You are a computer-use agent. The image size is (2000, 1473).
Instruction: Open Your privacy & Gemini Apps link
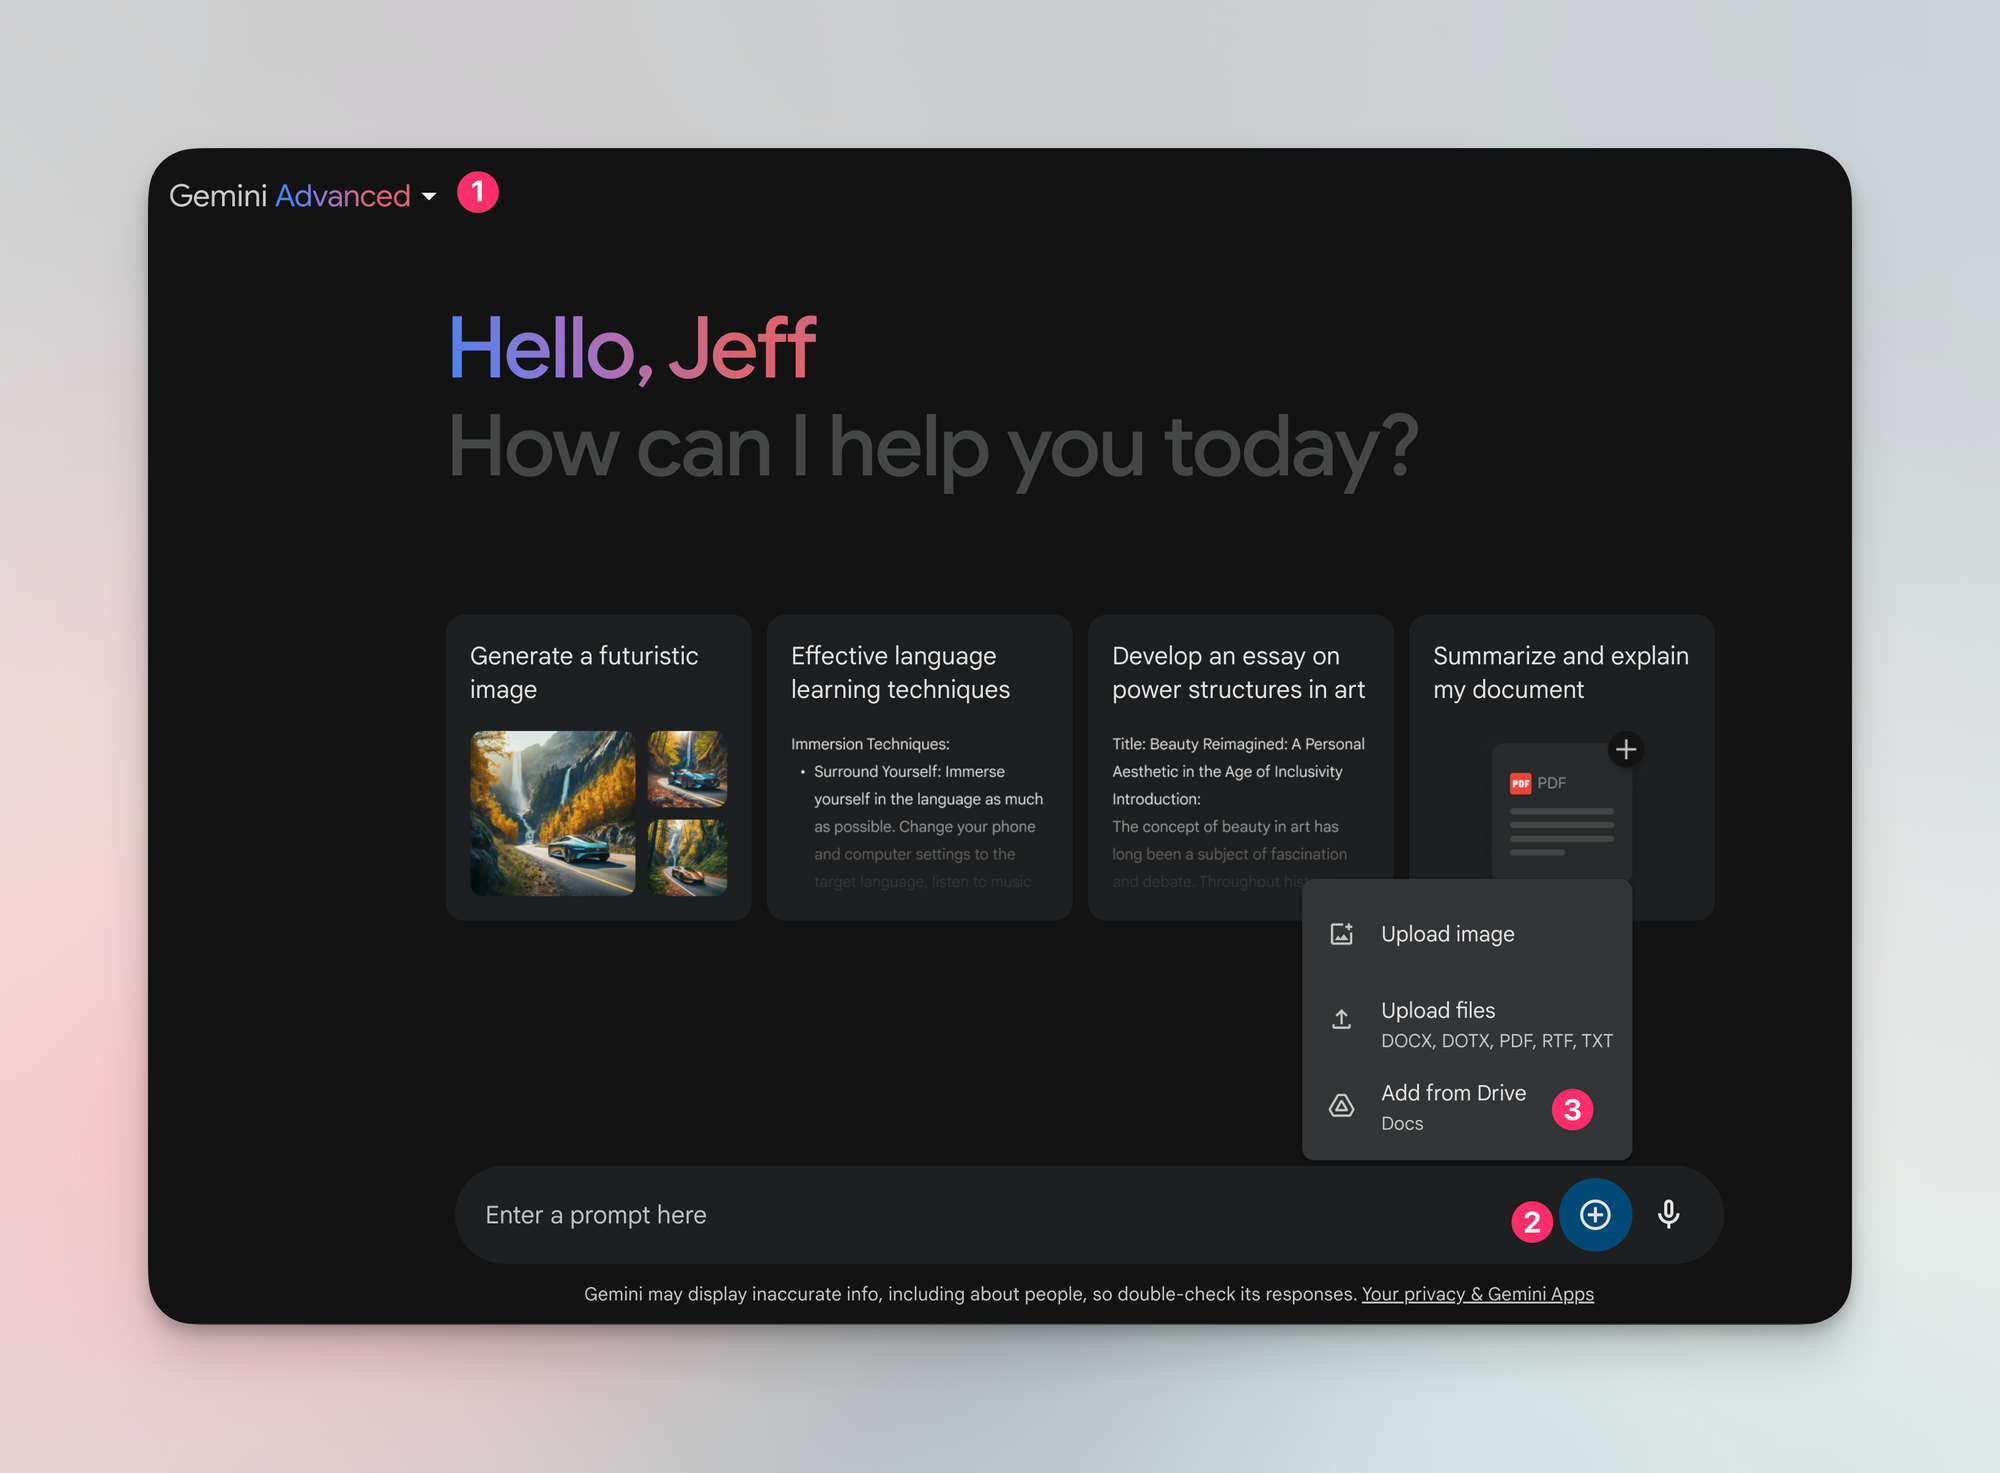click(x=1477, y=1294)
